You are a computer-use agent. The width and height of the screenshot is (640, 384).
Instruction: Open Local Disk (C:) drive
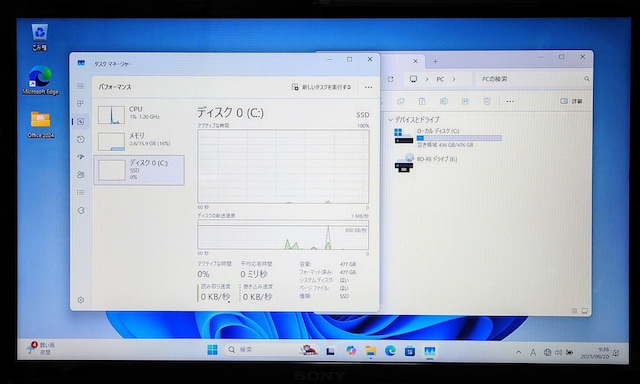[x=447, y=137]
